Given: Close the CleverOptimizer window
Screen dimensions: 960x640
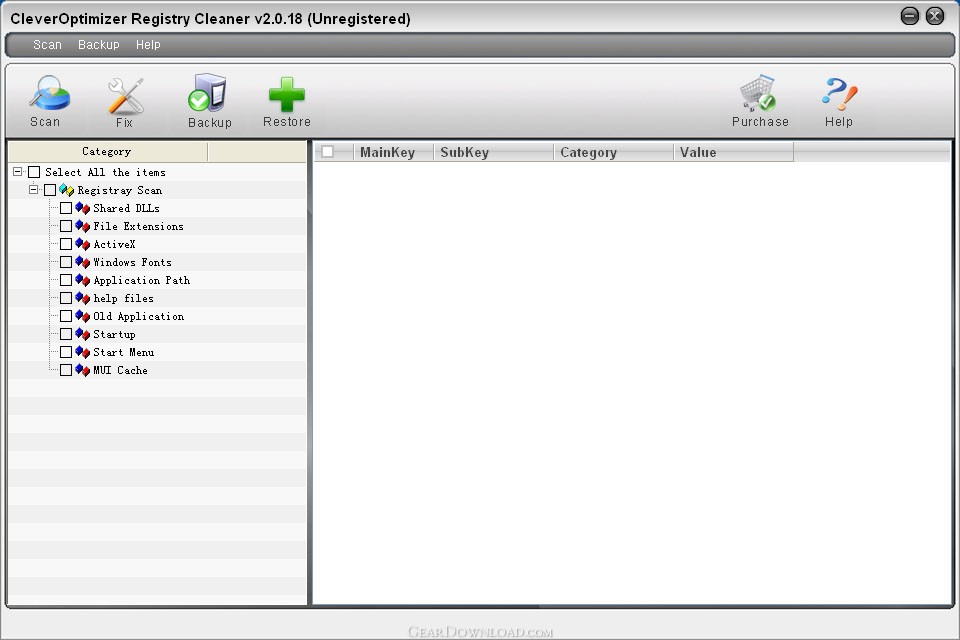Looking at the screenshot, I should 934,16.
